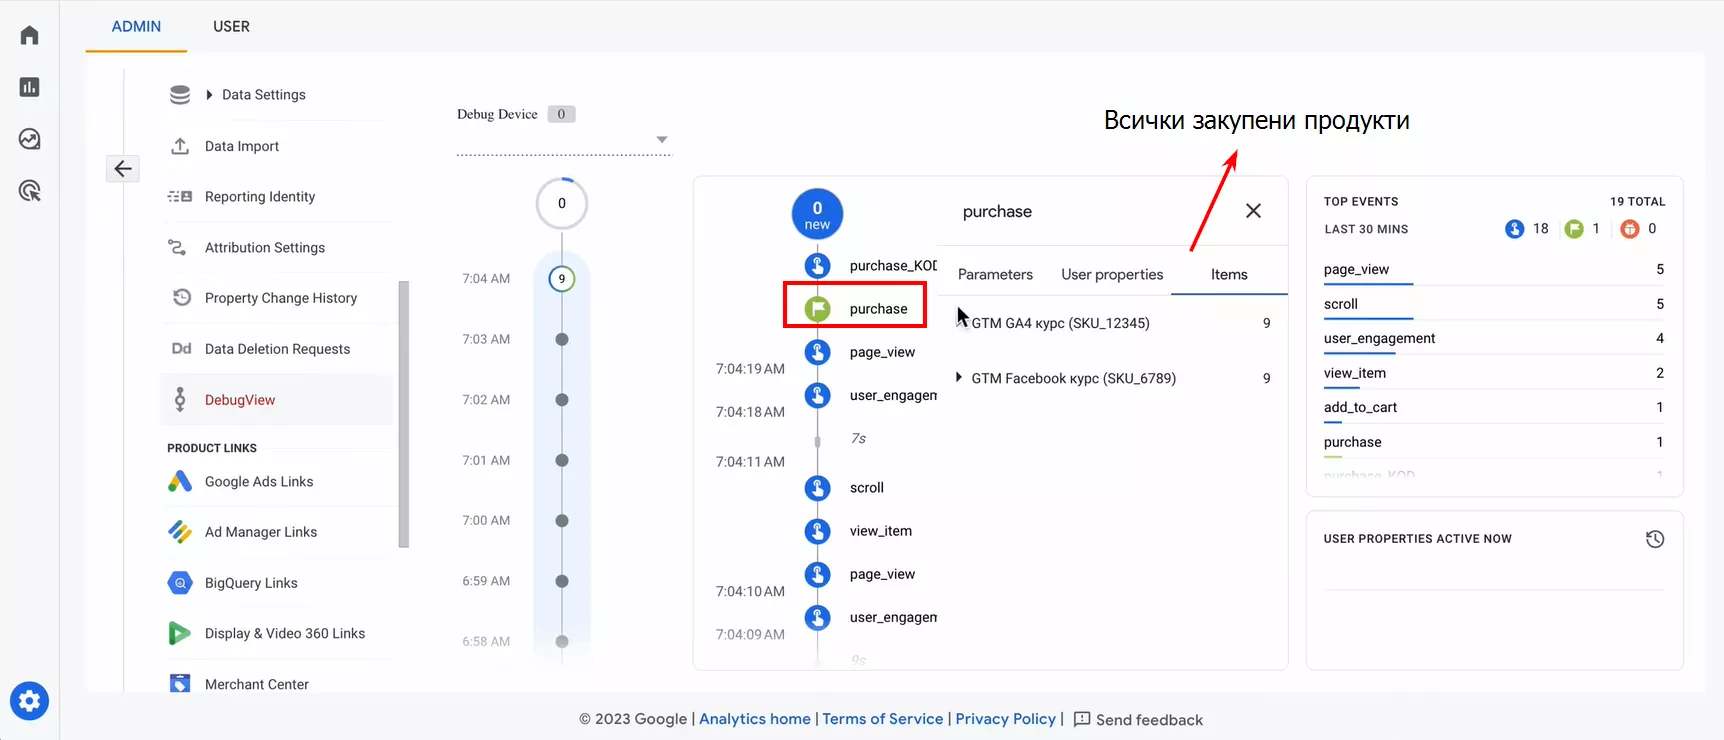Click the Data Import upload icon
This screenshot has width=1724, height=740.
click(x=180, y=146)
